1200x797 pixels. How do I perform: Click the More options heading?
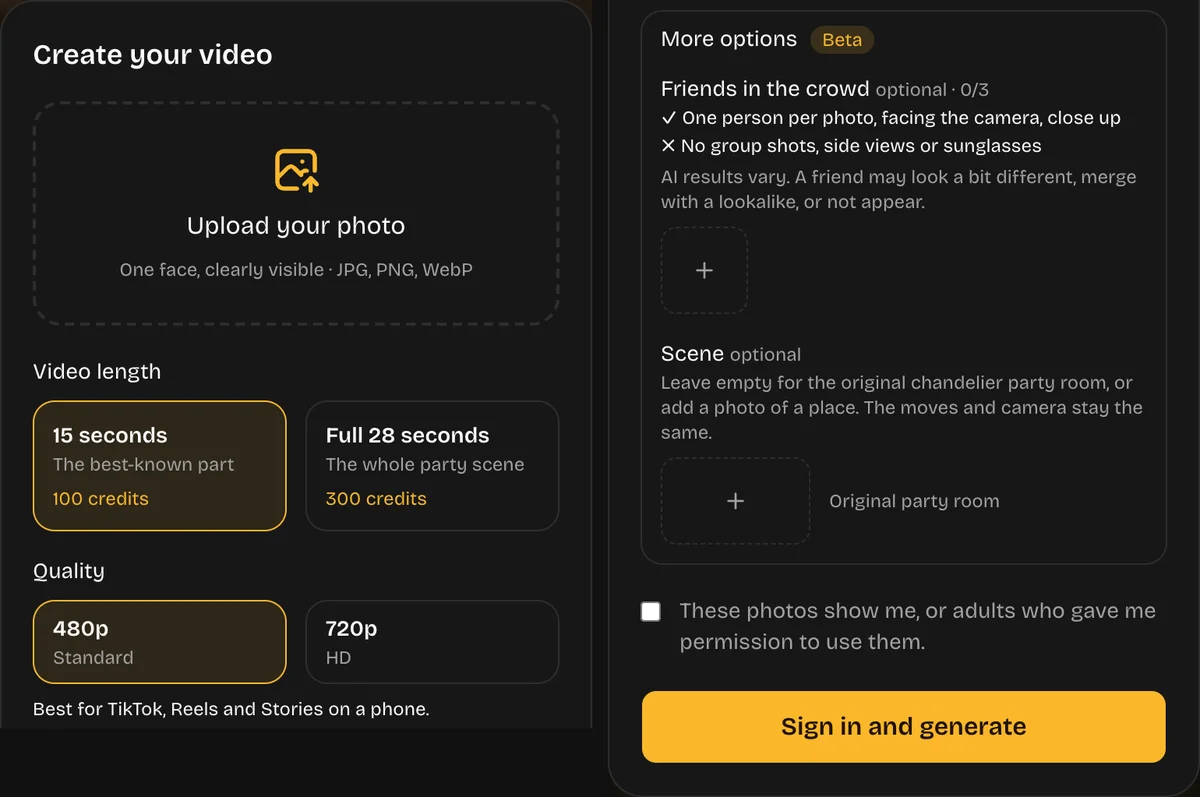[x=729, y=39]
